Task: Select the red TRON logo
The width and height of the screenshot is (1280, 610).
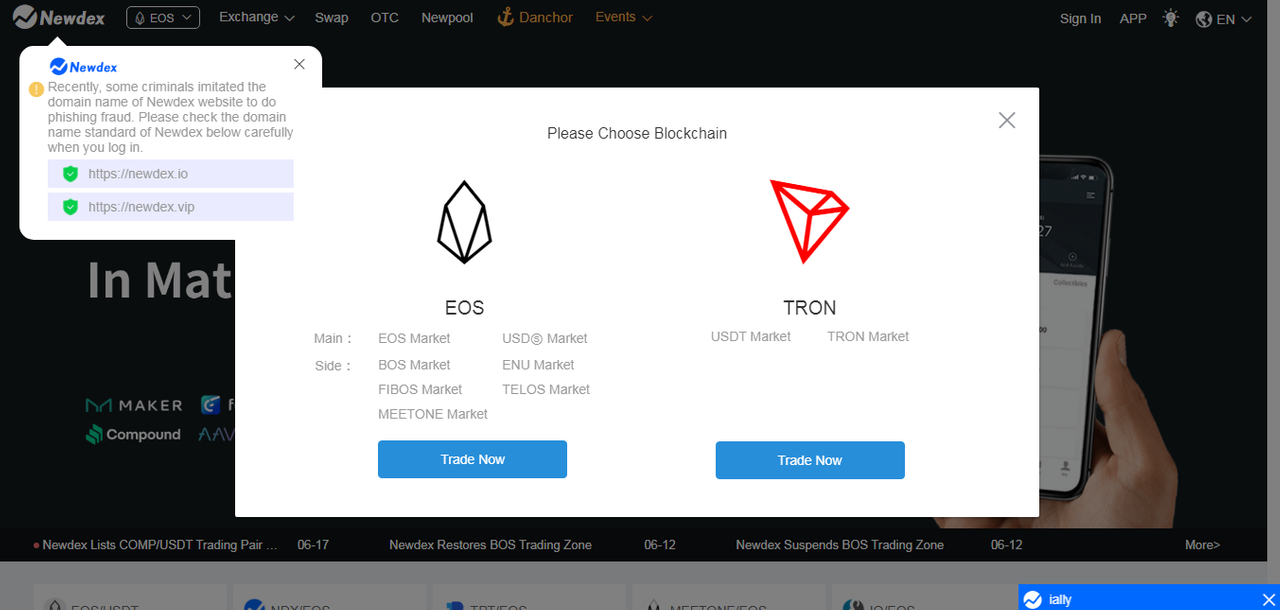Action: click(808, 221)
